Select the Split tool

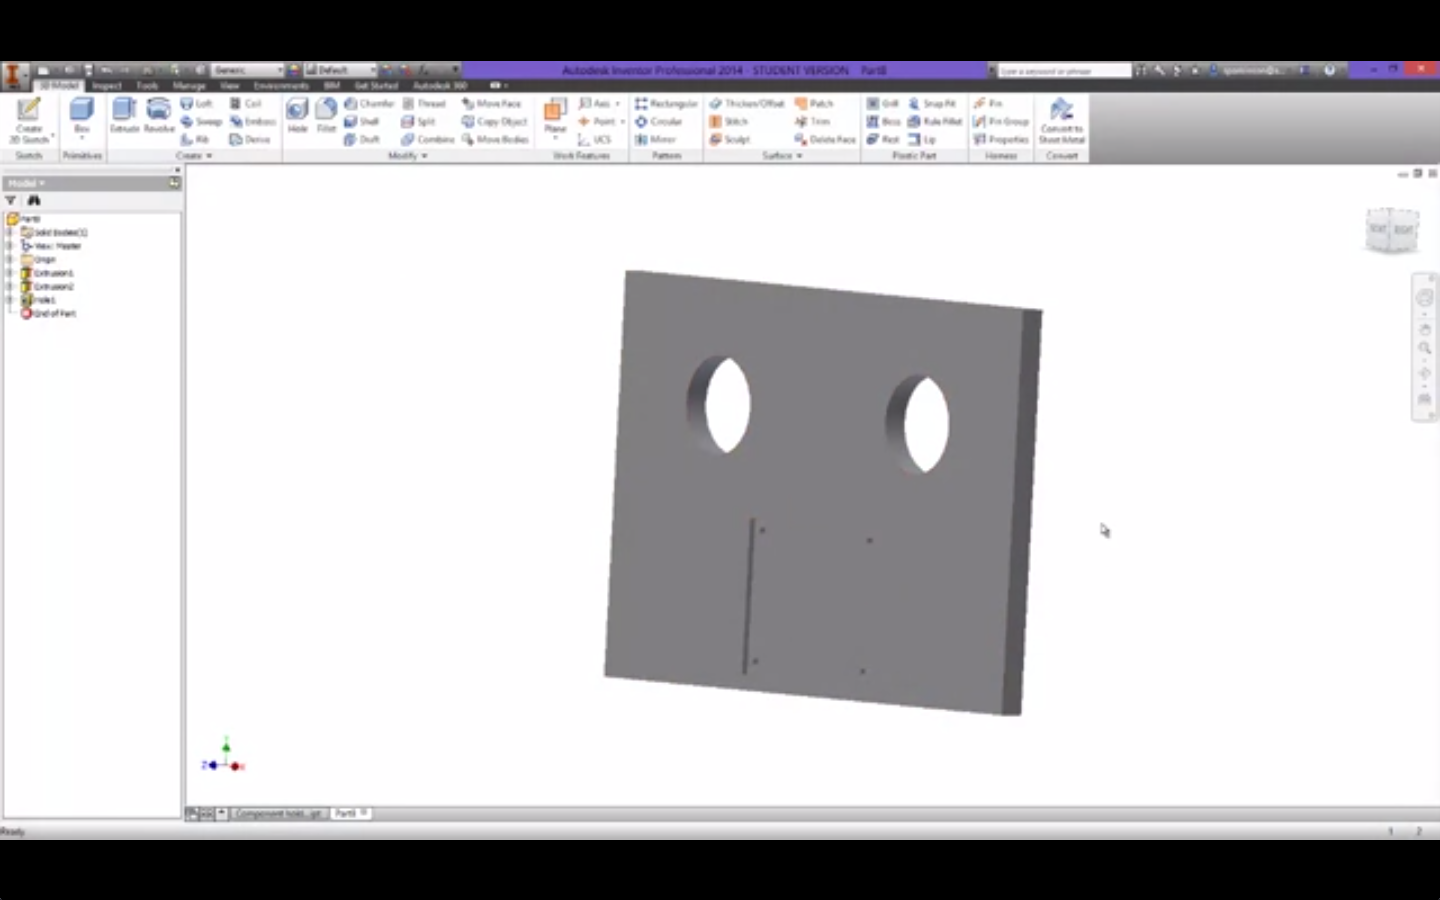coord(419,122)
